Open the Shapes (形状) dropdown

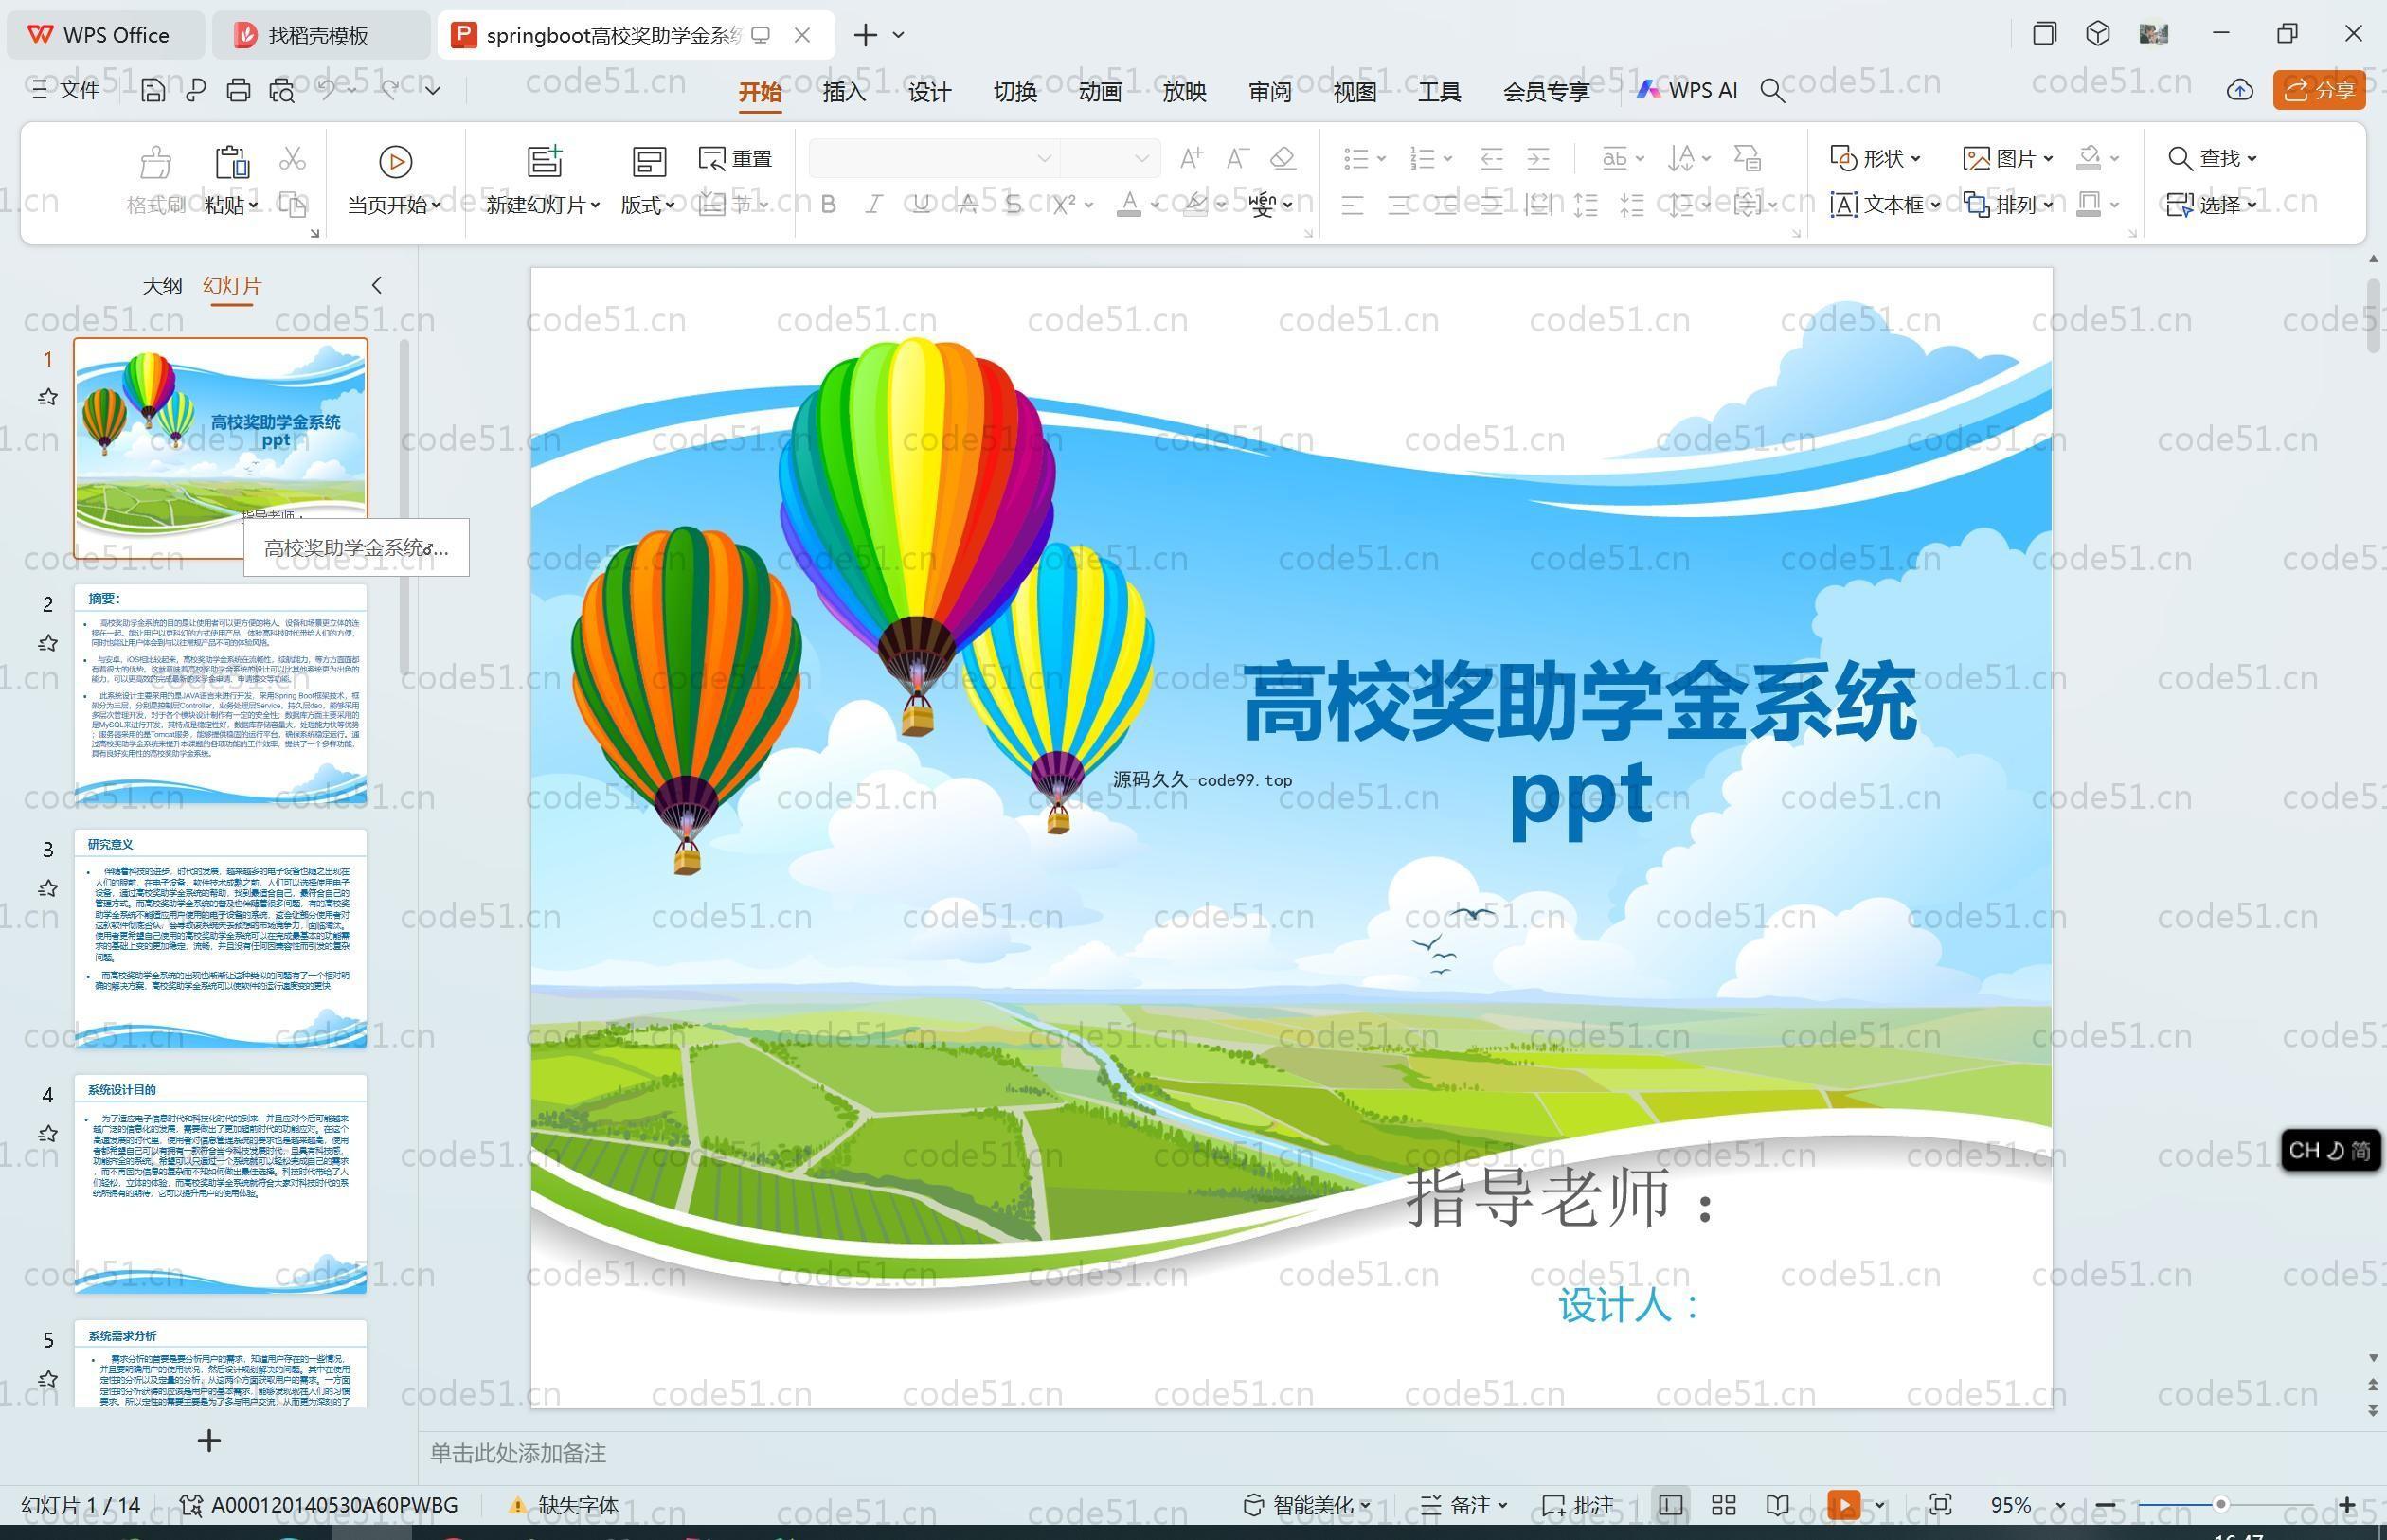point(1875,158)
